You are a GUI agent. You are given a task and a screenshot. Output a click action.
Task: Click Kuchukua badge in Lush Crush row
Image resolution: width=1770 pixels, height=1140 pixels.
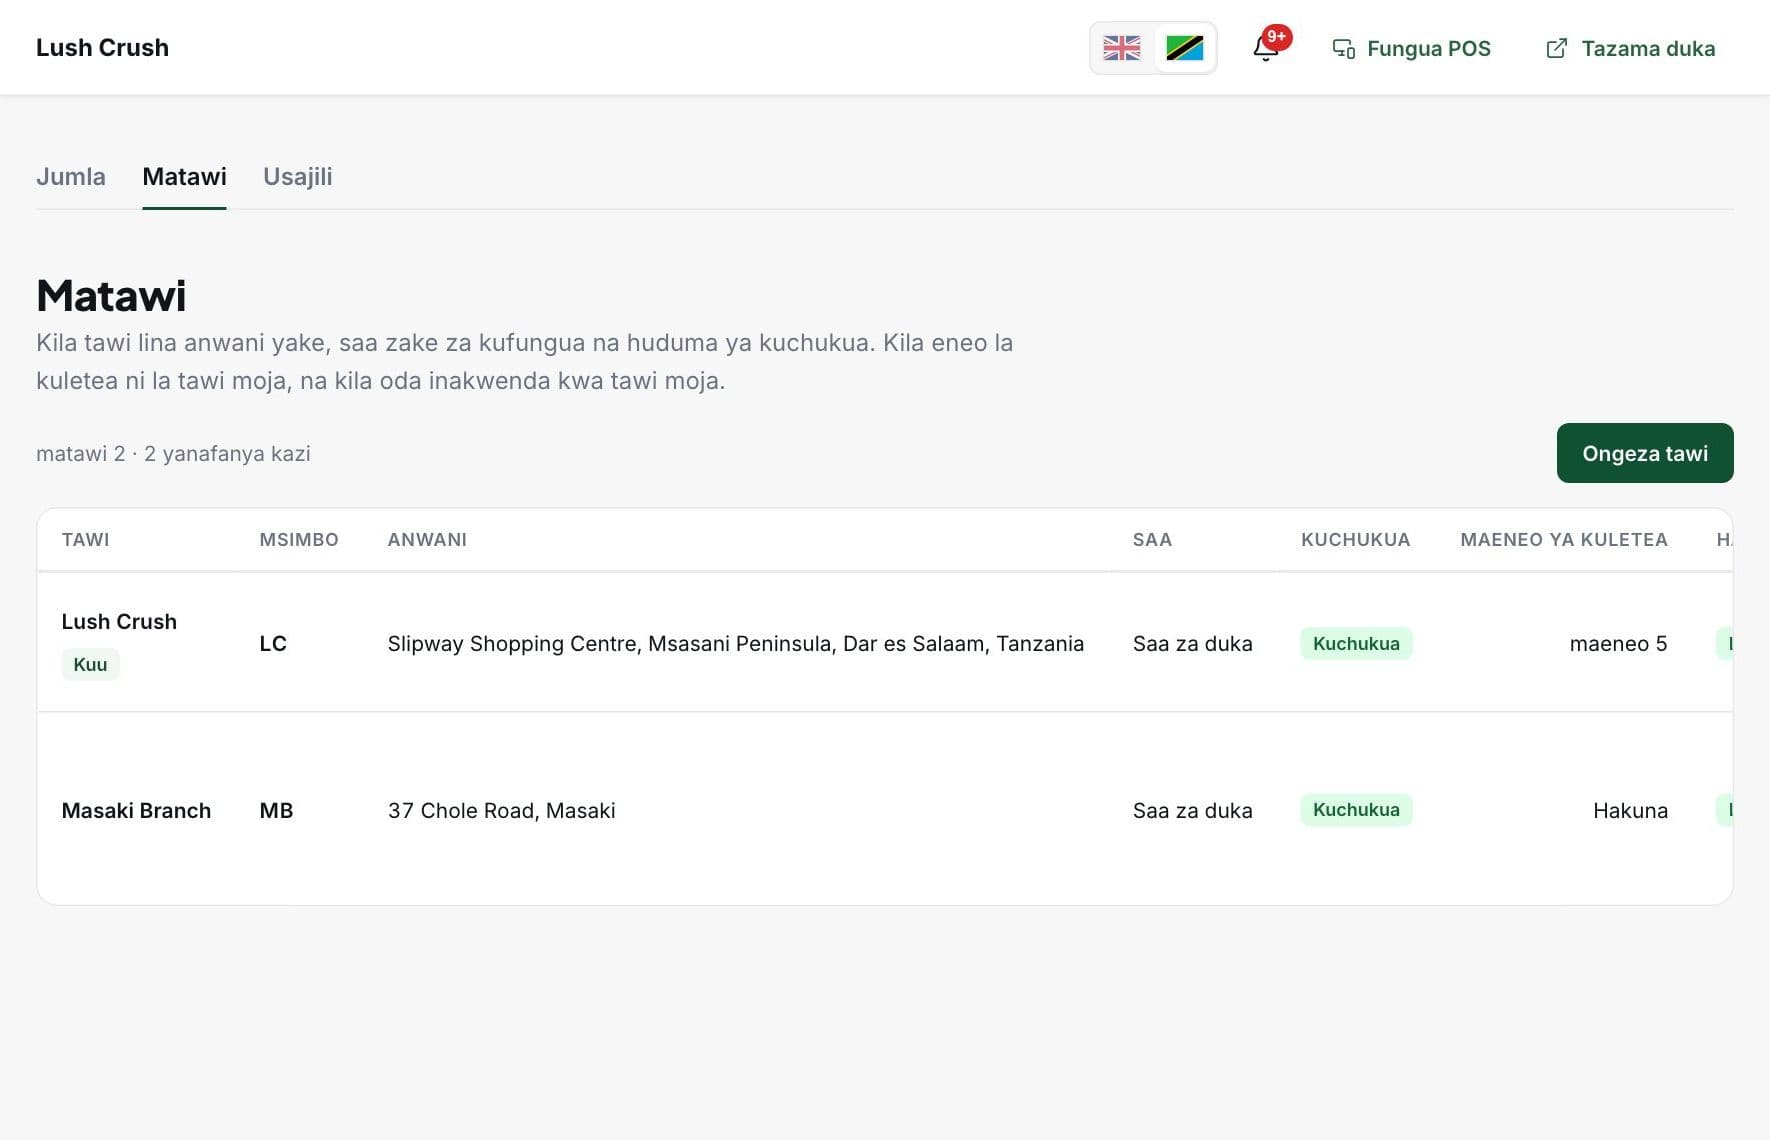[1356, 644]
